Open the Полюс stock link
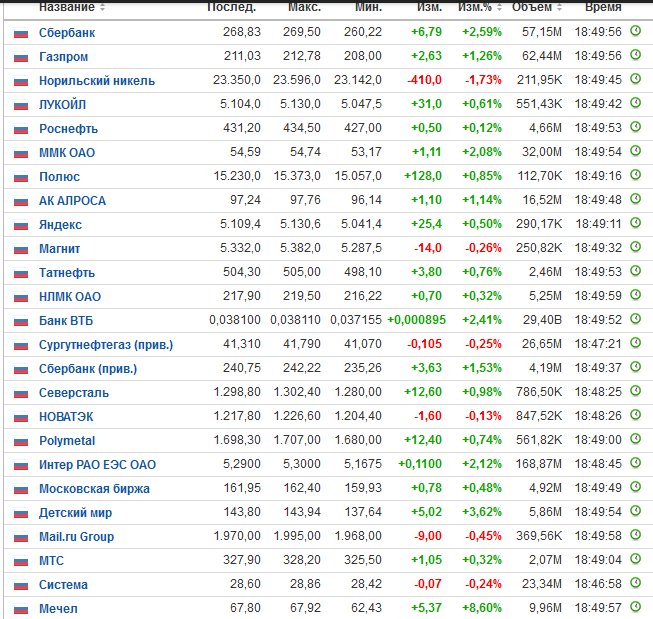This screenshot has height=619, width=653. click(59, 177)
